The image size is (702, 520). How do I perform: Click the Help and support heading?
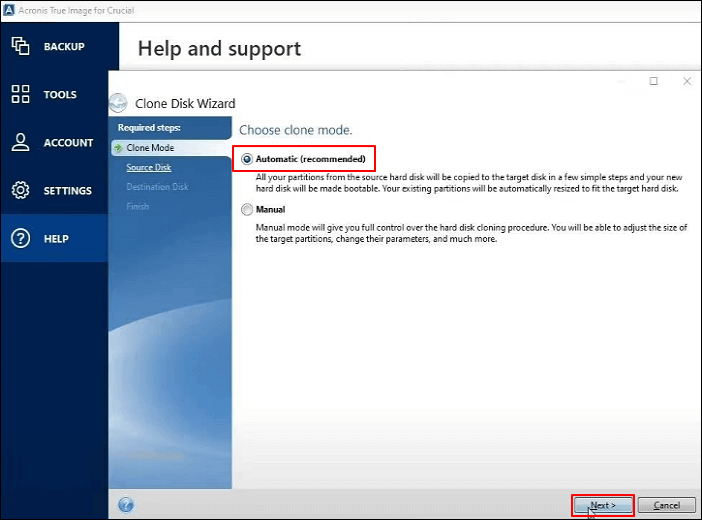(219, 48)
